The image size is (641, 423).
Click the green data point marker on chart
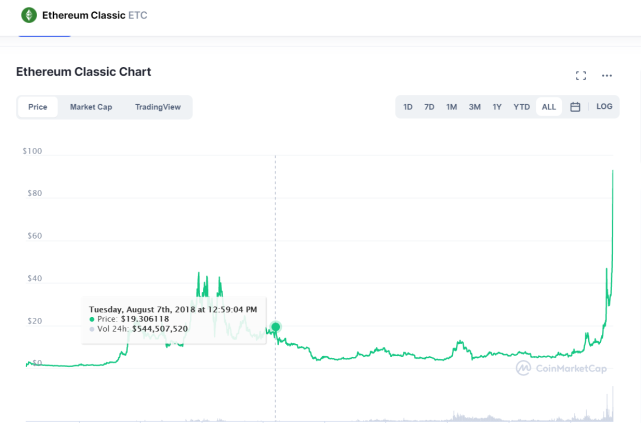click(x=276, y=327)
